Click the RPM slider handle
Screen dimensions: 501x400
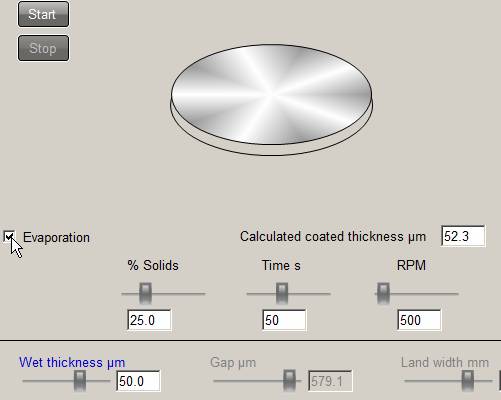point(383,293)
